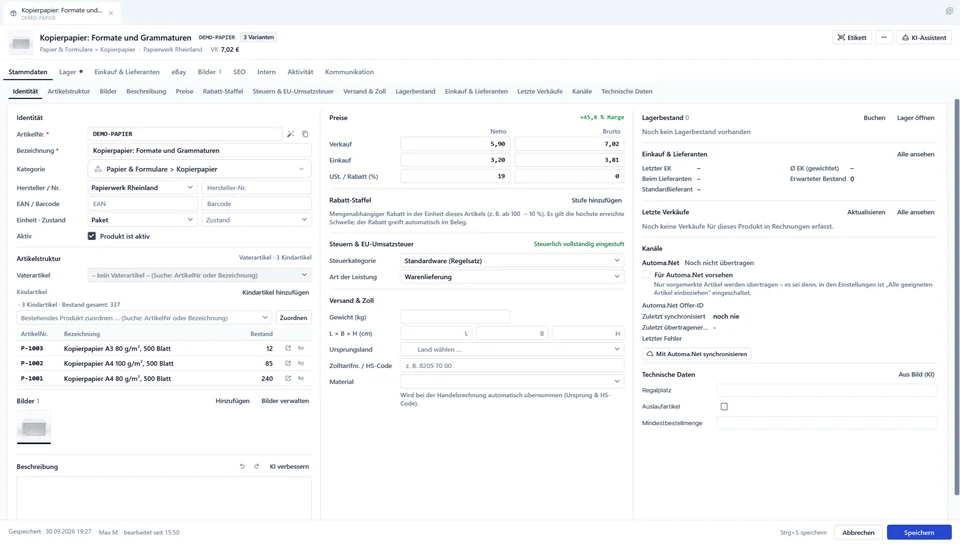This screenshot has height=544, width=960.
Task: Click the Verkauf Netto price field
Action: (455, 144)
